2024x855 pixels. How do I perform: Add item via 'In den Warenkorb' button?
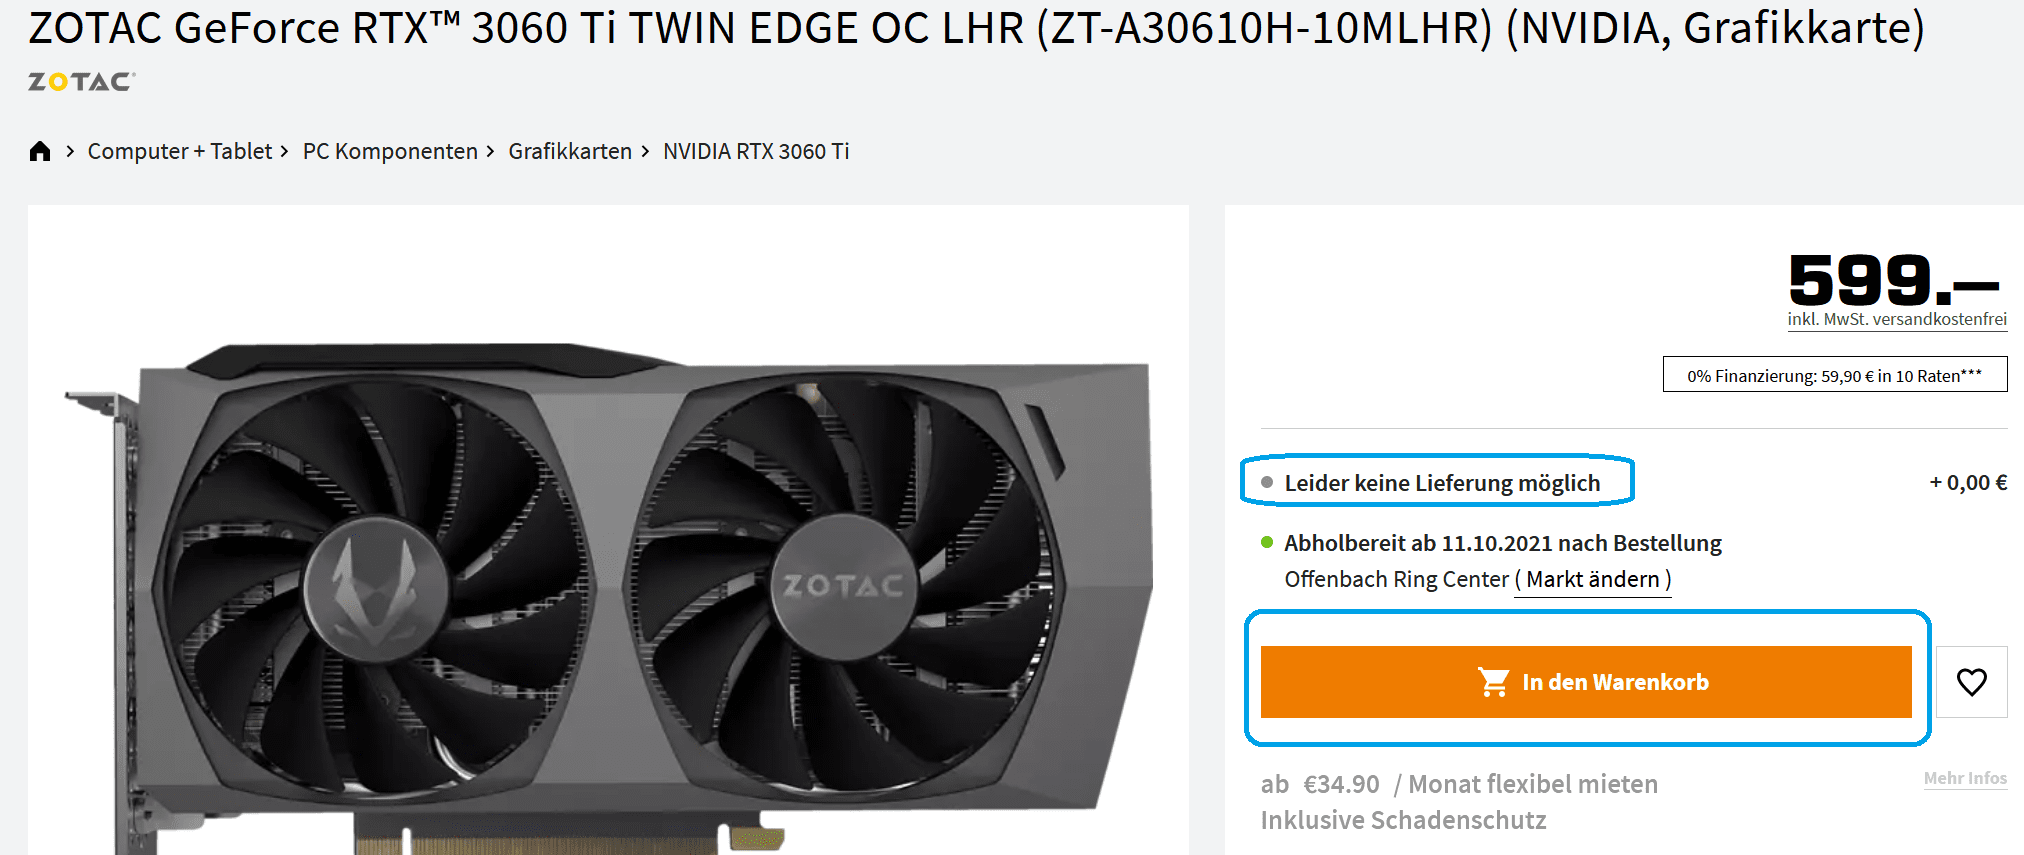(x=1586, y=682)
